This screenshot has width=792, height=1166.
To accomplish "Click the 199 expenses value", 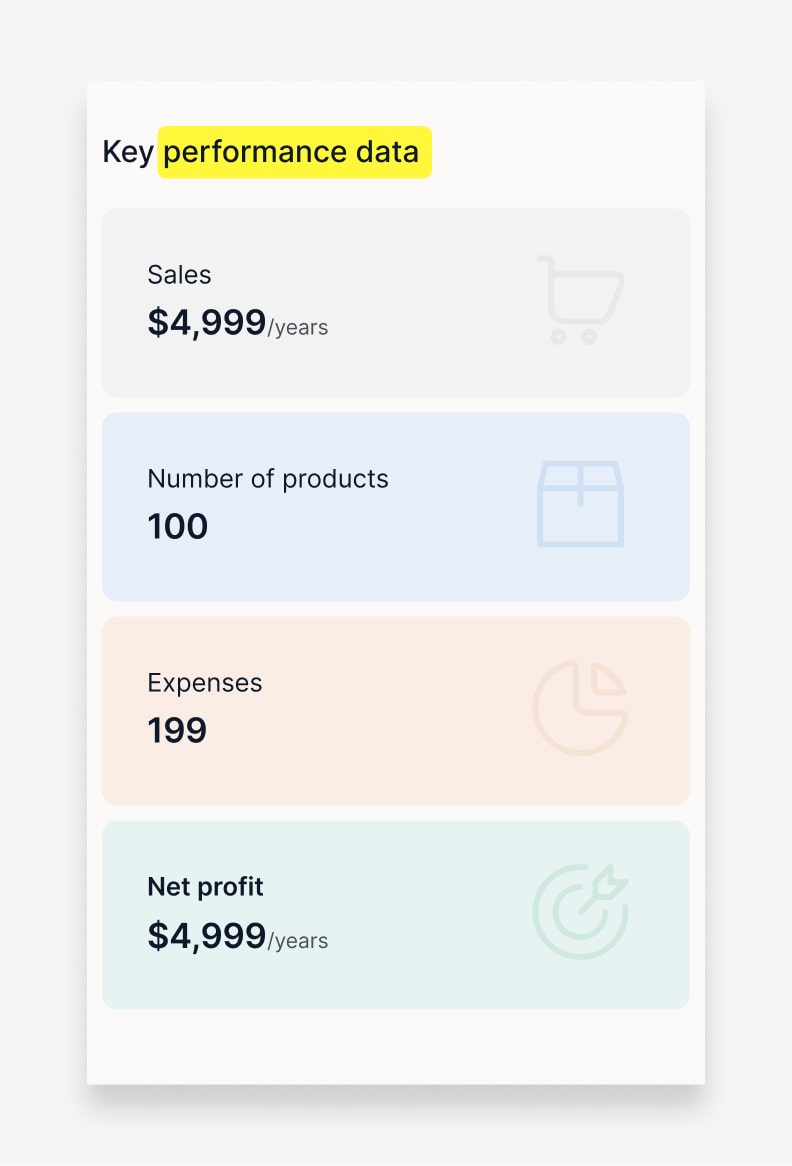I will tap(177, 731).
